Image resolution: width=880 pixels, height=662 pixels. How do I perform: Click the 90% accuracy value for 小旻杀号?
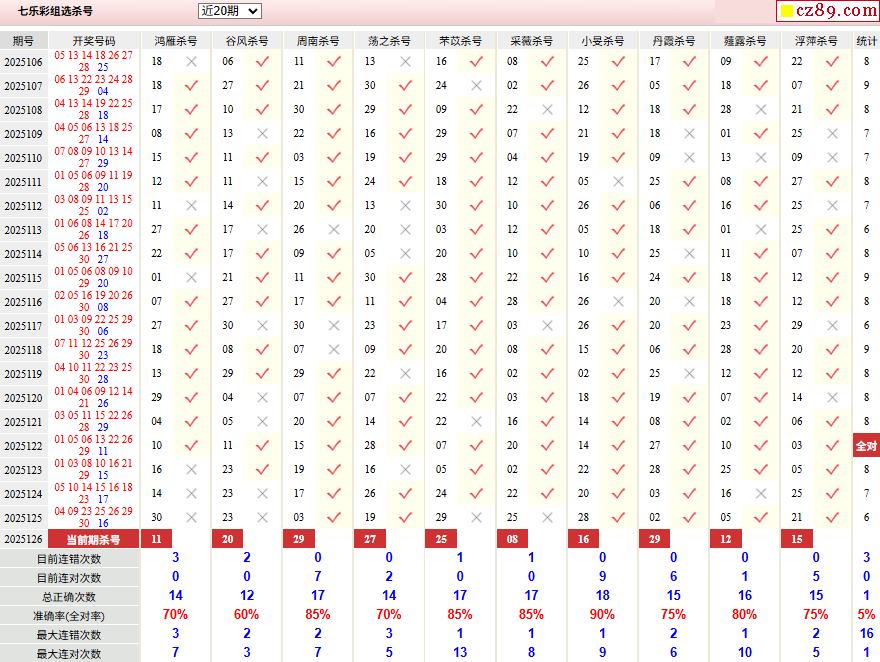tap(602, 615)
